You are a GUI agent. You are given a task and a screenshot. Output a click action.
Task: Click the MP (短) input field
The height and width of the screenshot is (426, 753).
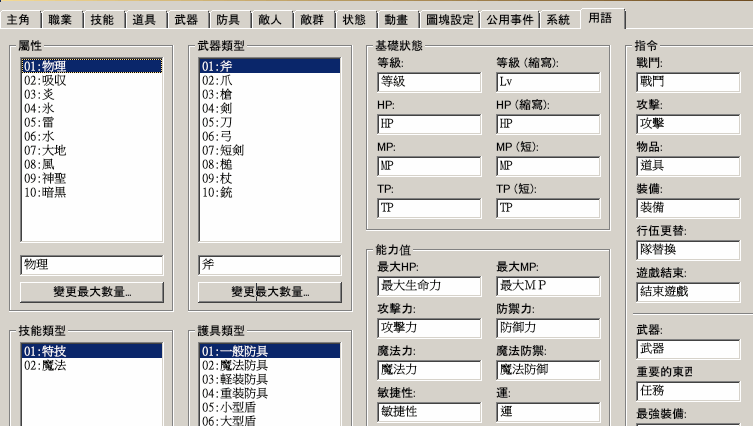[548, 166]
